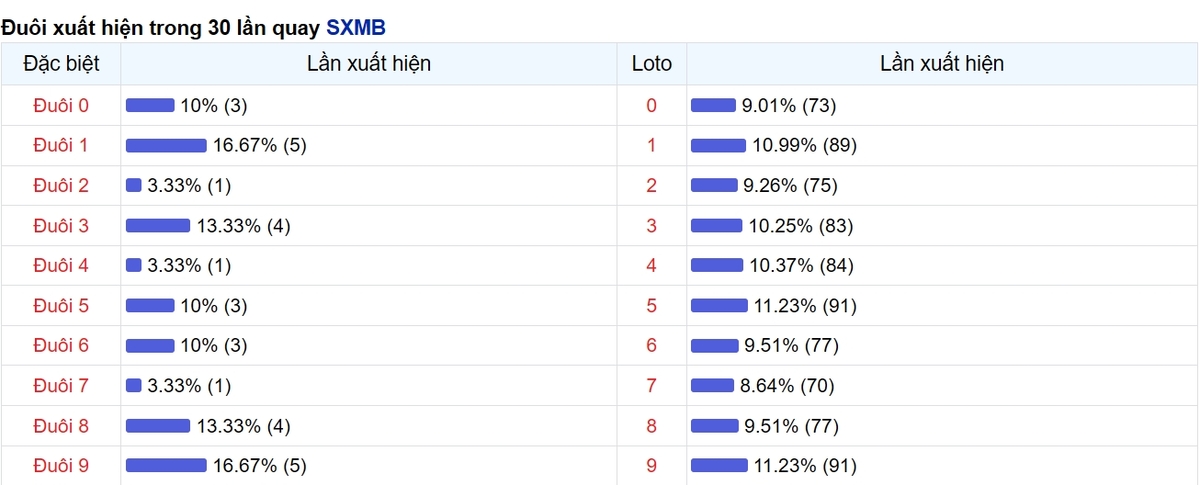Click the right Lần xuất hiện header

(x=942, y=64)
